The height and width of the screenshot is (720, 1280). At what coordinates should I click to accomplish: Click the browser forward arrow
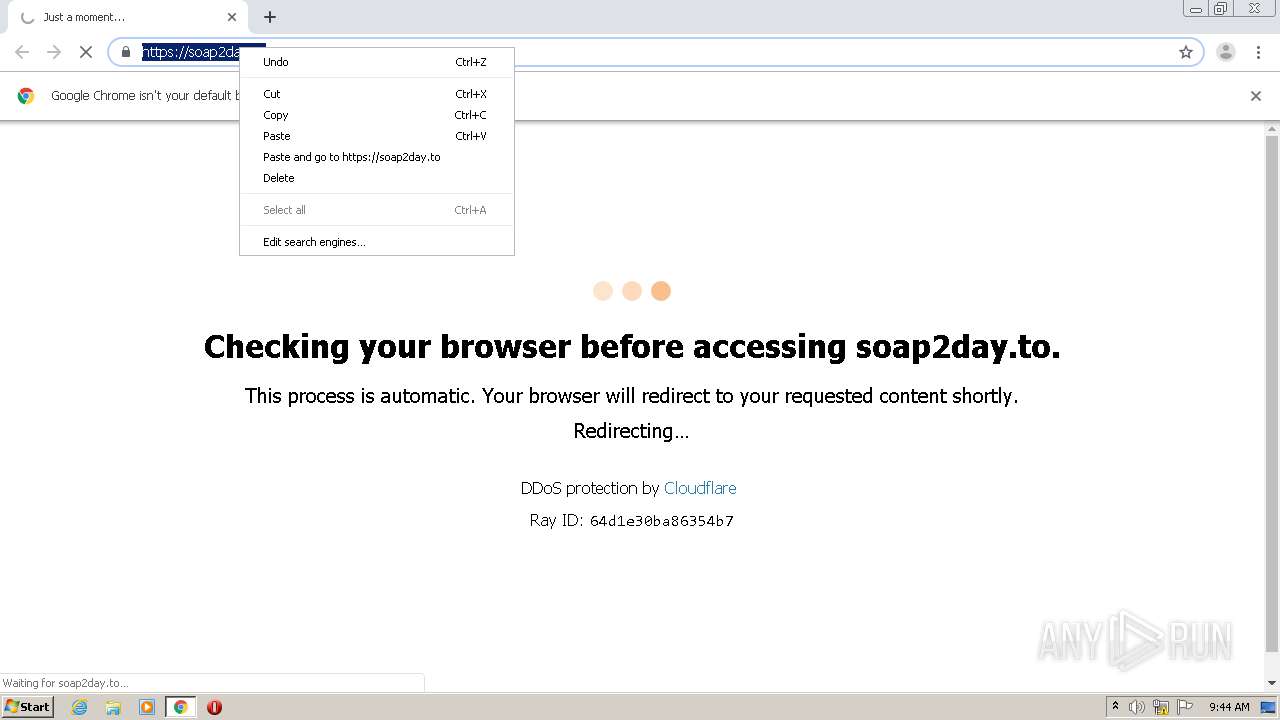(x=54, y=52)
